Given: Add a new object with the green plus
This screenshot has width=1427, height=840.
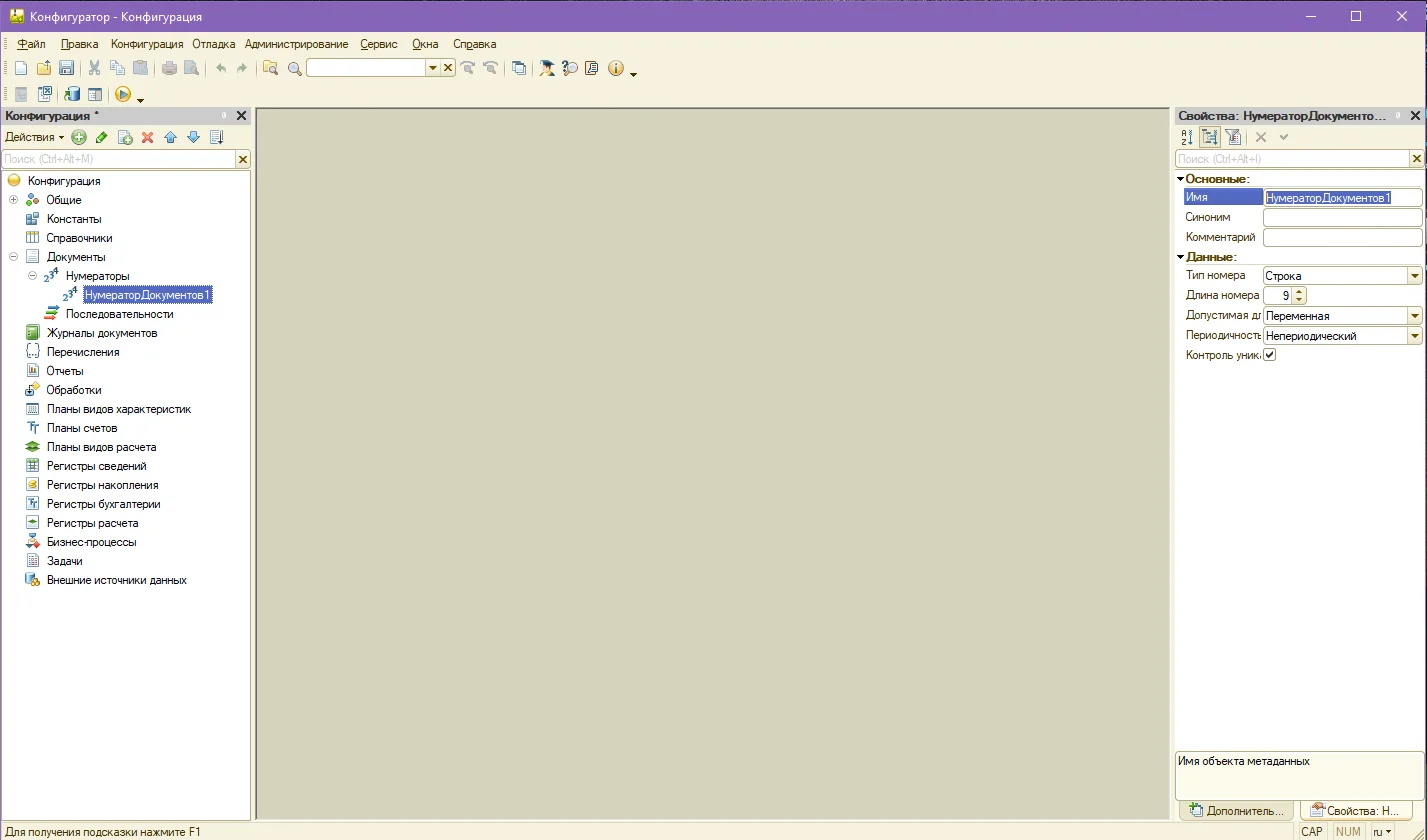Looking at the screenshot, I should (78, 137).
